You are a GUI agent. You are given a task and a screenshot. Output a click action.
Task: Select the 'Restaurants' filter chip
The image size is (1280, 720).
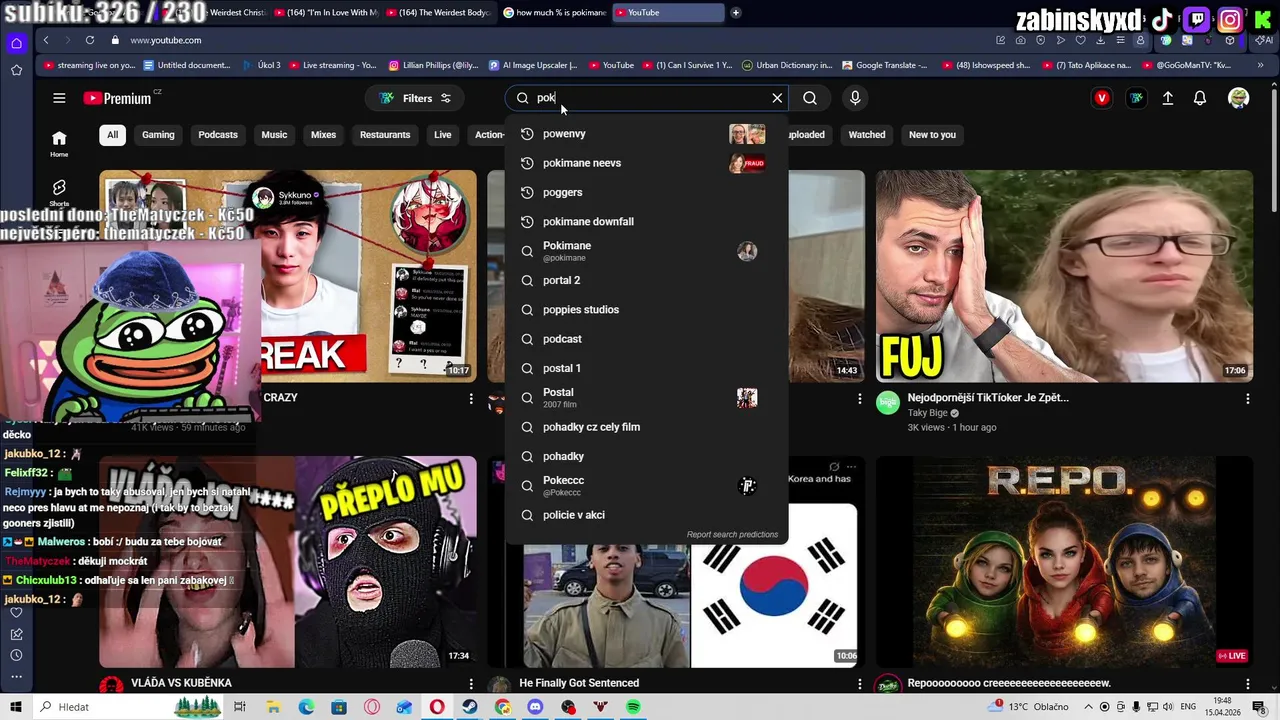click(385, 135)
